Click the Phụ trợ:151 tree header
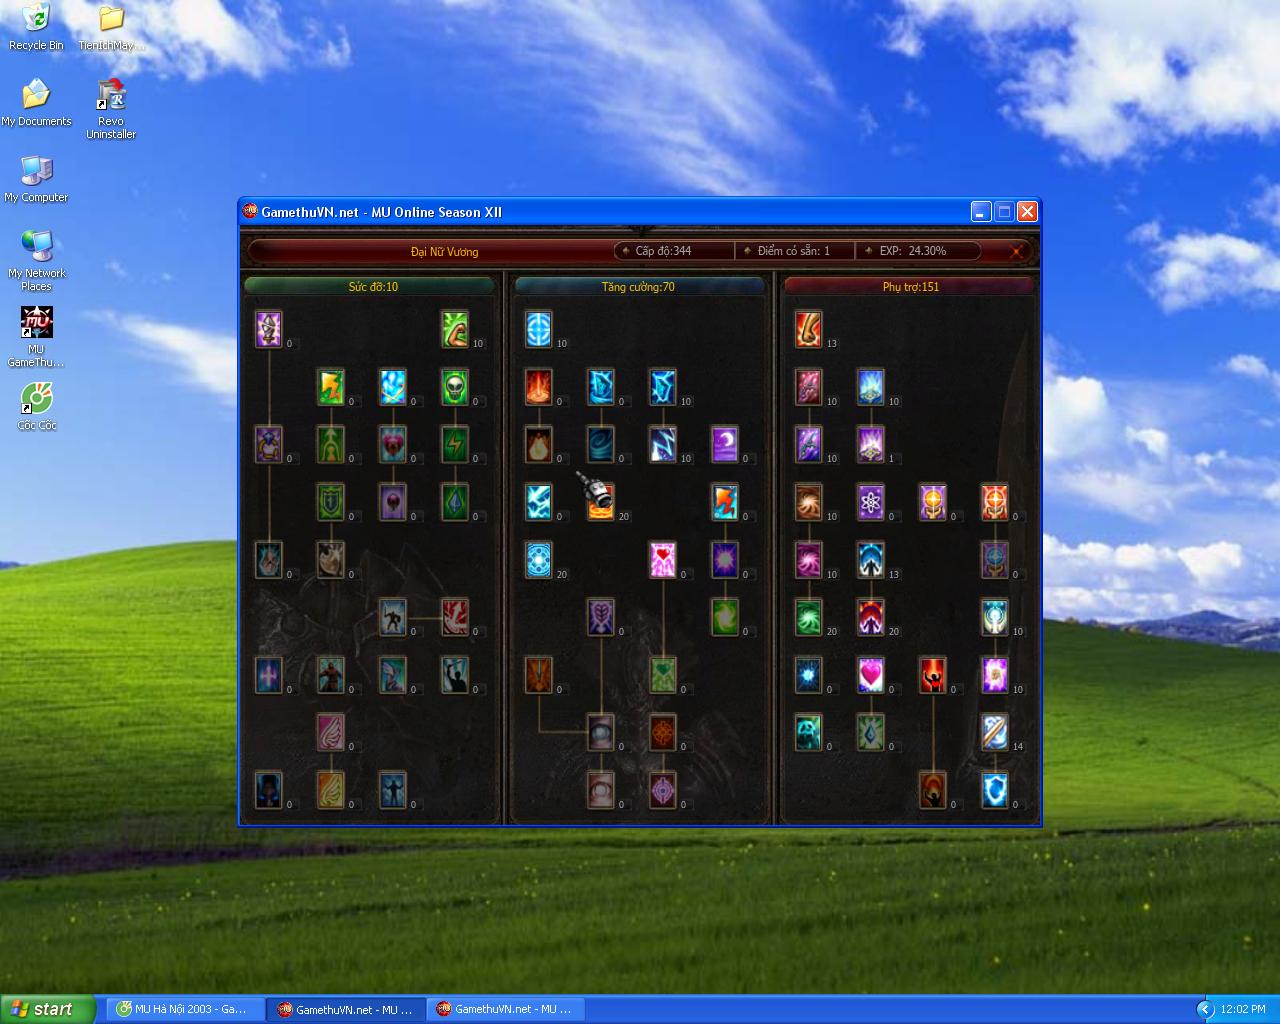Image resolution: width=1280 pixels, height=1024 pixels. point(910,287)
